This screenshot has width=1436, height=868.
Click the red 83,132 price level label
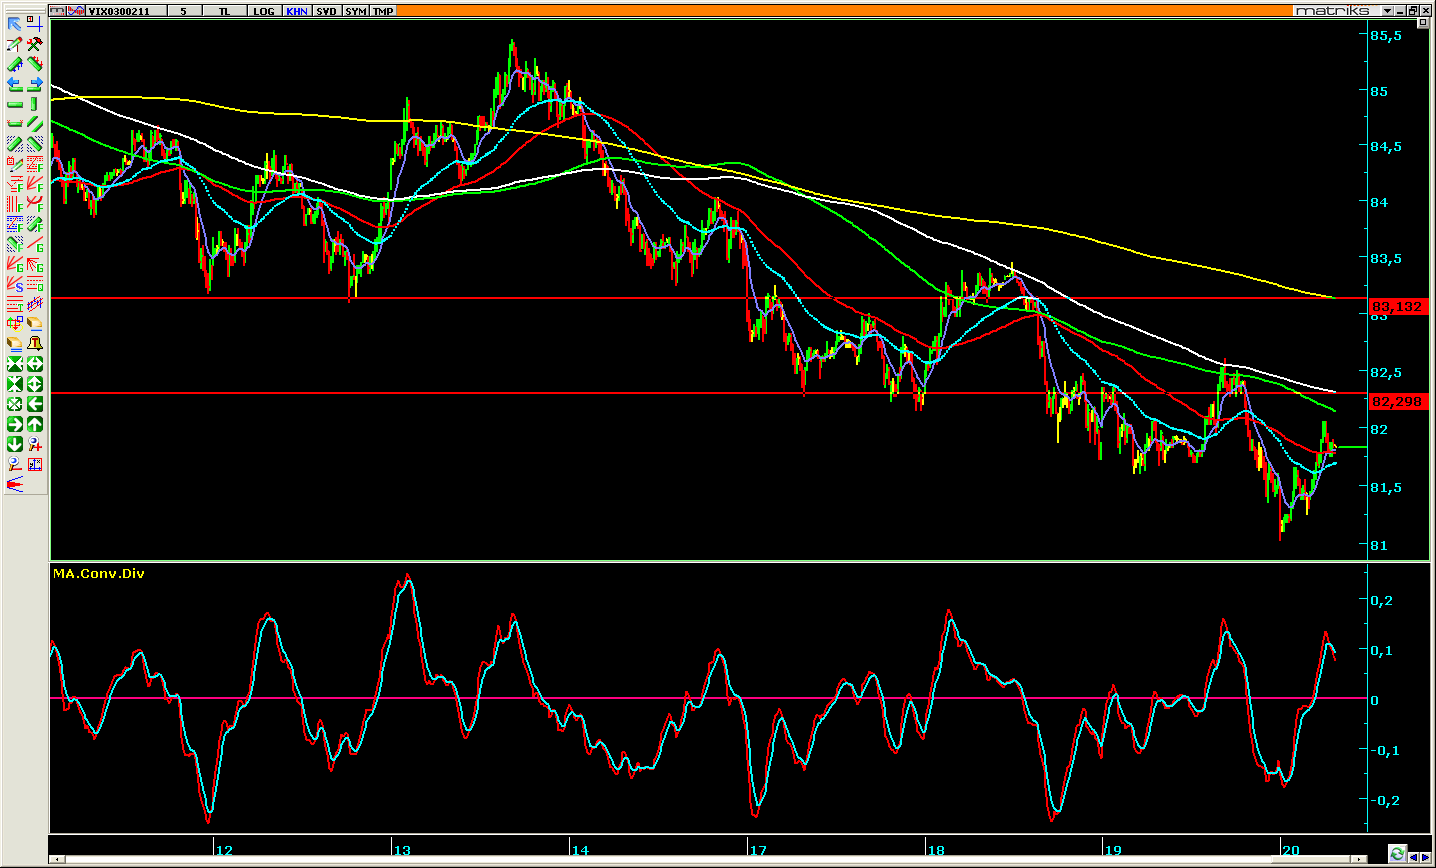point(1397,307)
